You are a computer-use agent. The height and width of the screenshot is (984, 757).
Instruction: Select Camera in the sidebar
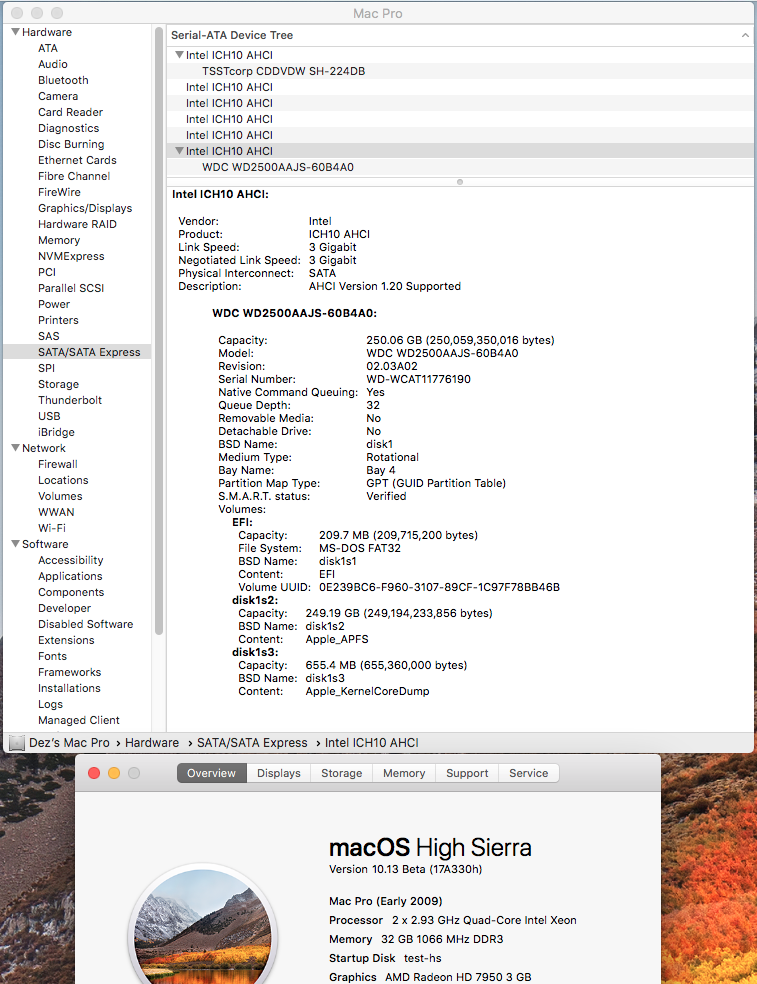(58, 96)
